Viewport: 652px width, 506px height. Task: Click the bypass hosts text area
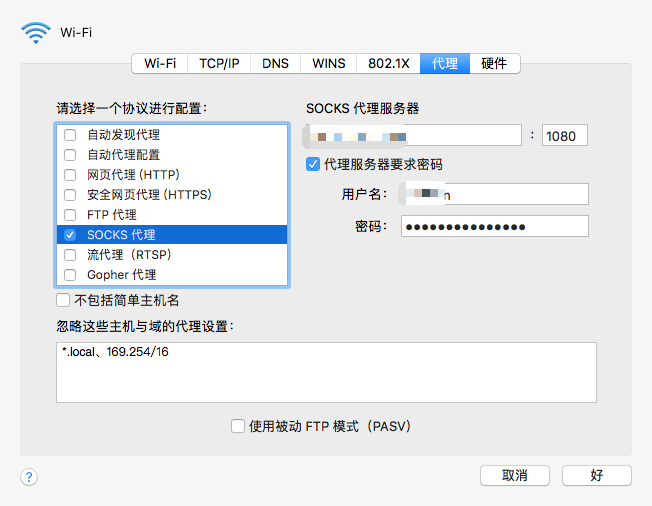pos(326,372)
